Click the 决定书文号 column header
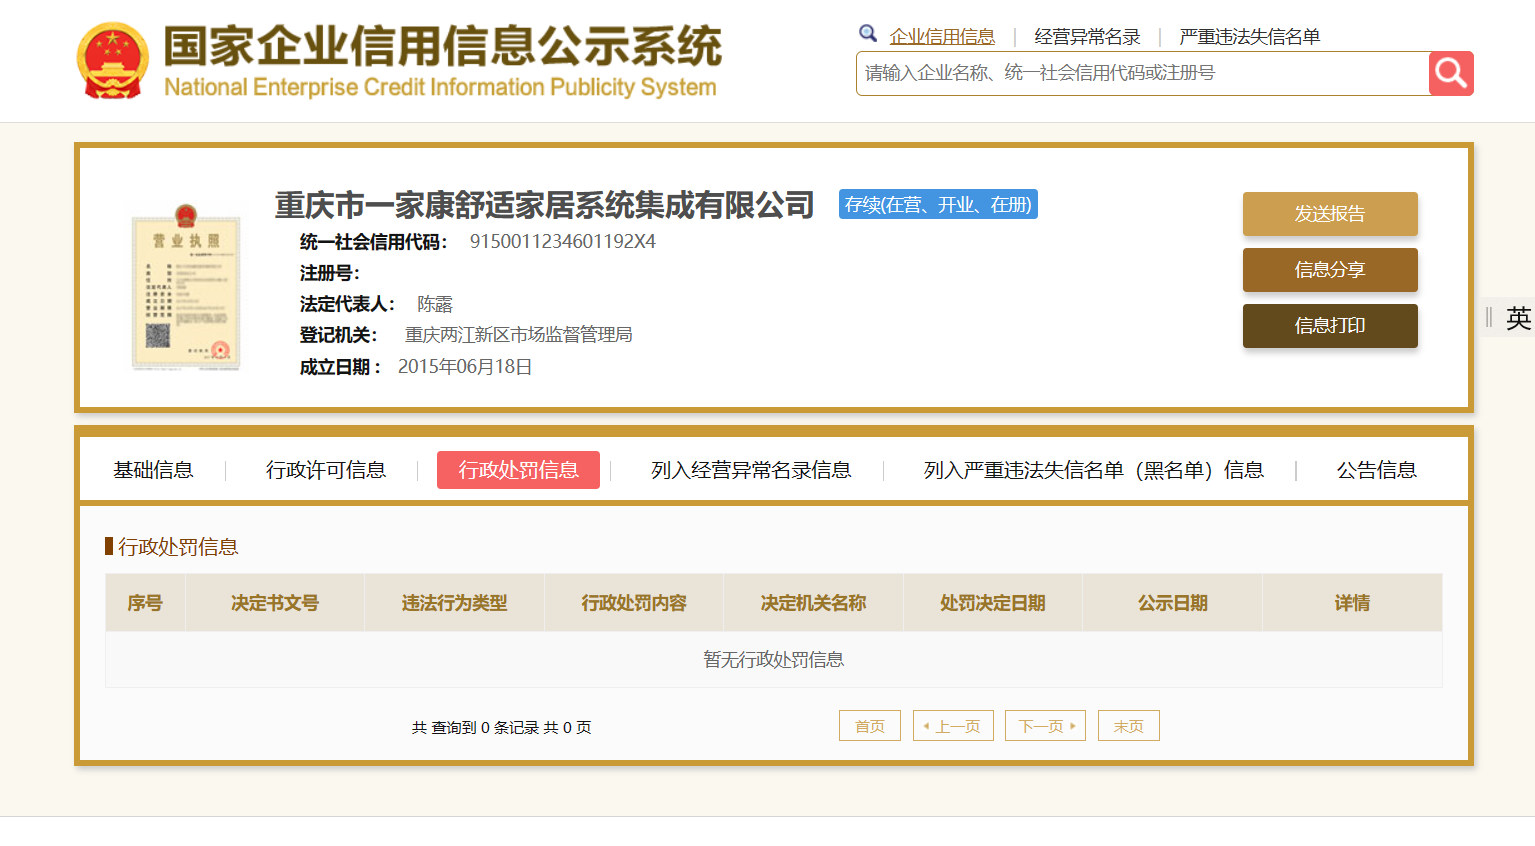Image resolution: width=1535 pixels, height=846 pixels. coord(275,603)
